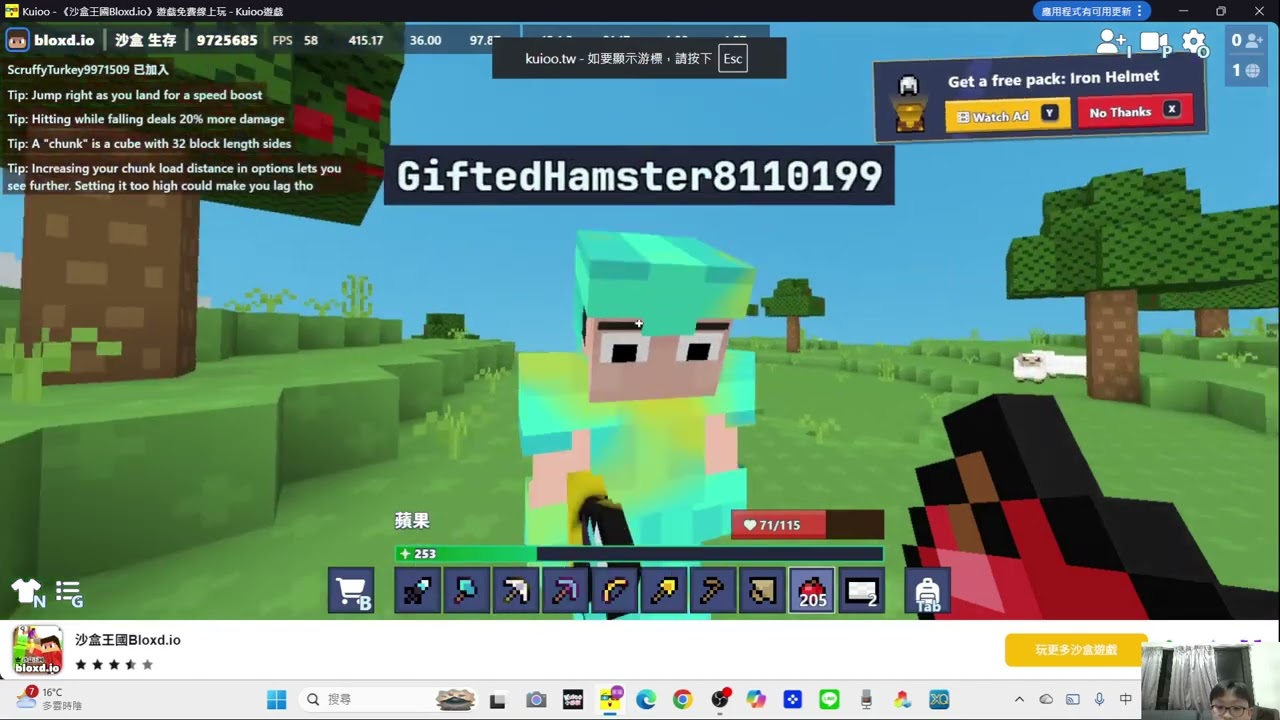Click the friends count add icon

click(1248, 40)
